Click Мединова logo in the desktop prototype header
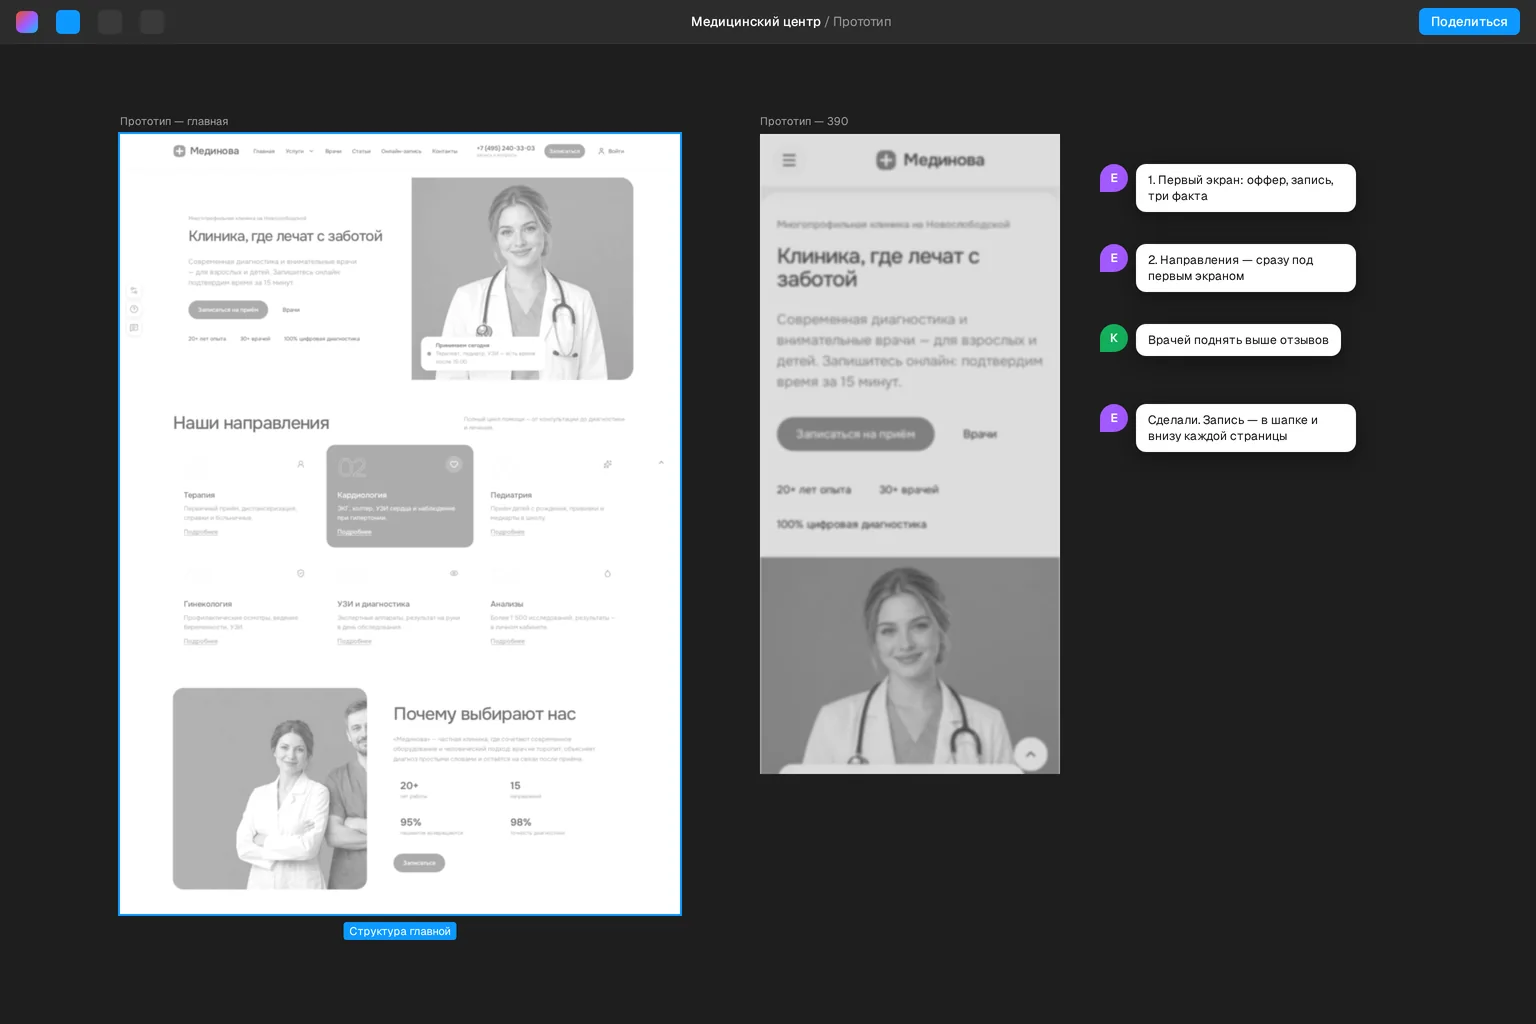The width and height of the screenshot is (1536, 1024). pos(206,151)
